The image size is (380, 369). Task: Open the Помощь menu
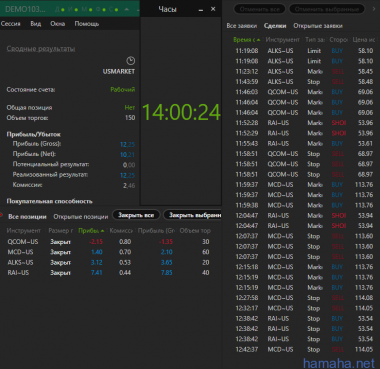(x=87, y=24)
